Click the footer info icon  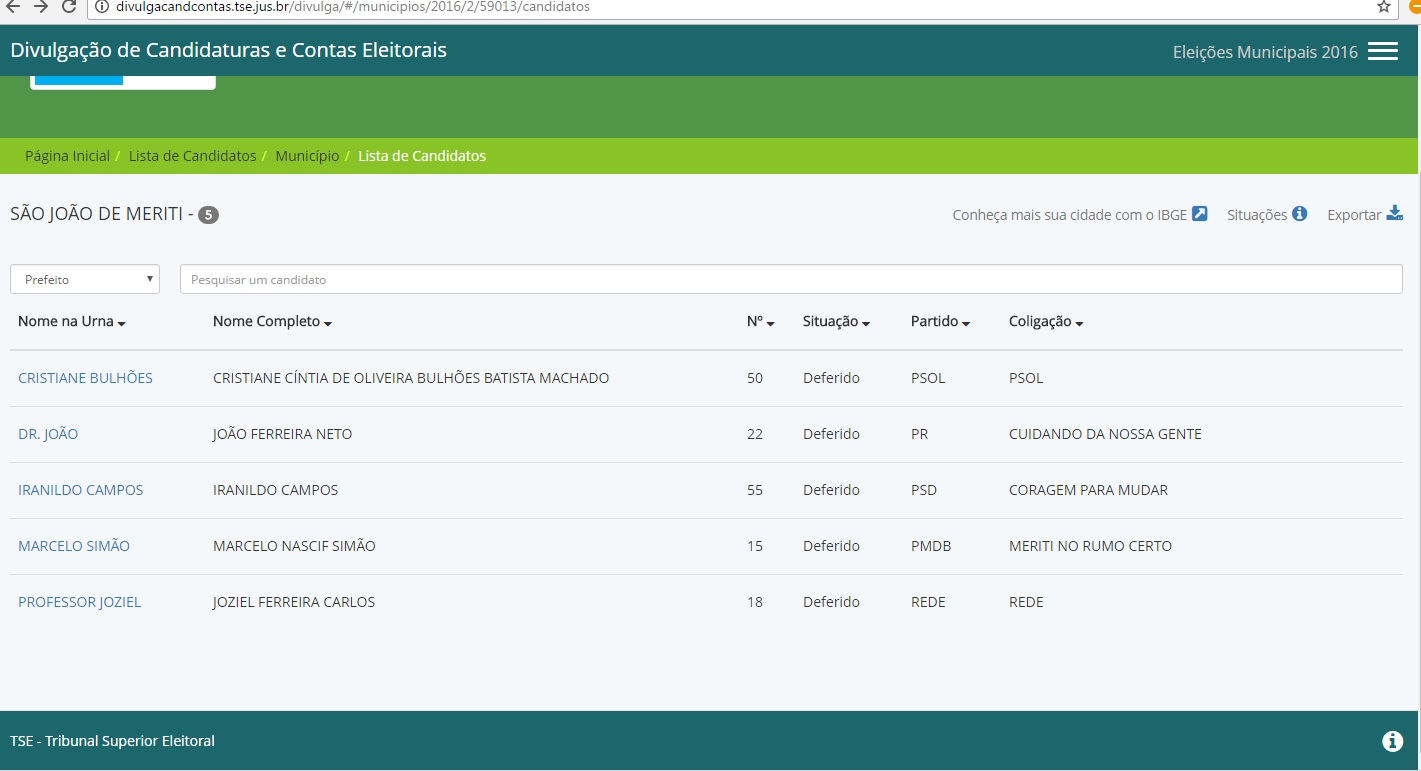coord(1392,741)
